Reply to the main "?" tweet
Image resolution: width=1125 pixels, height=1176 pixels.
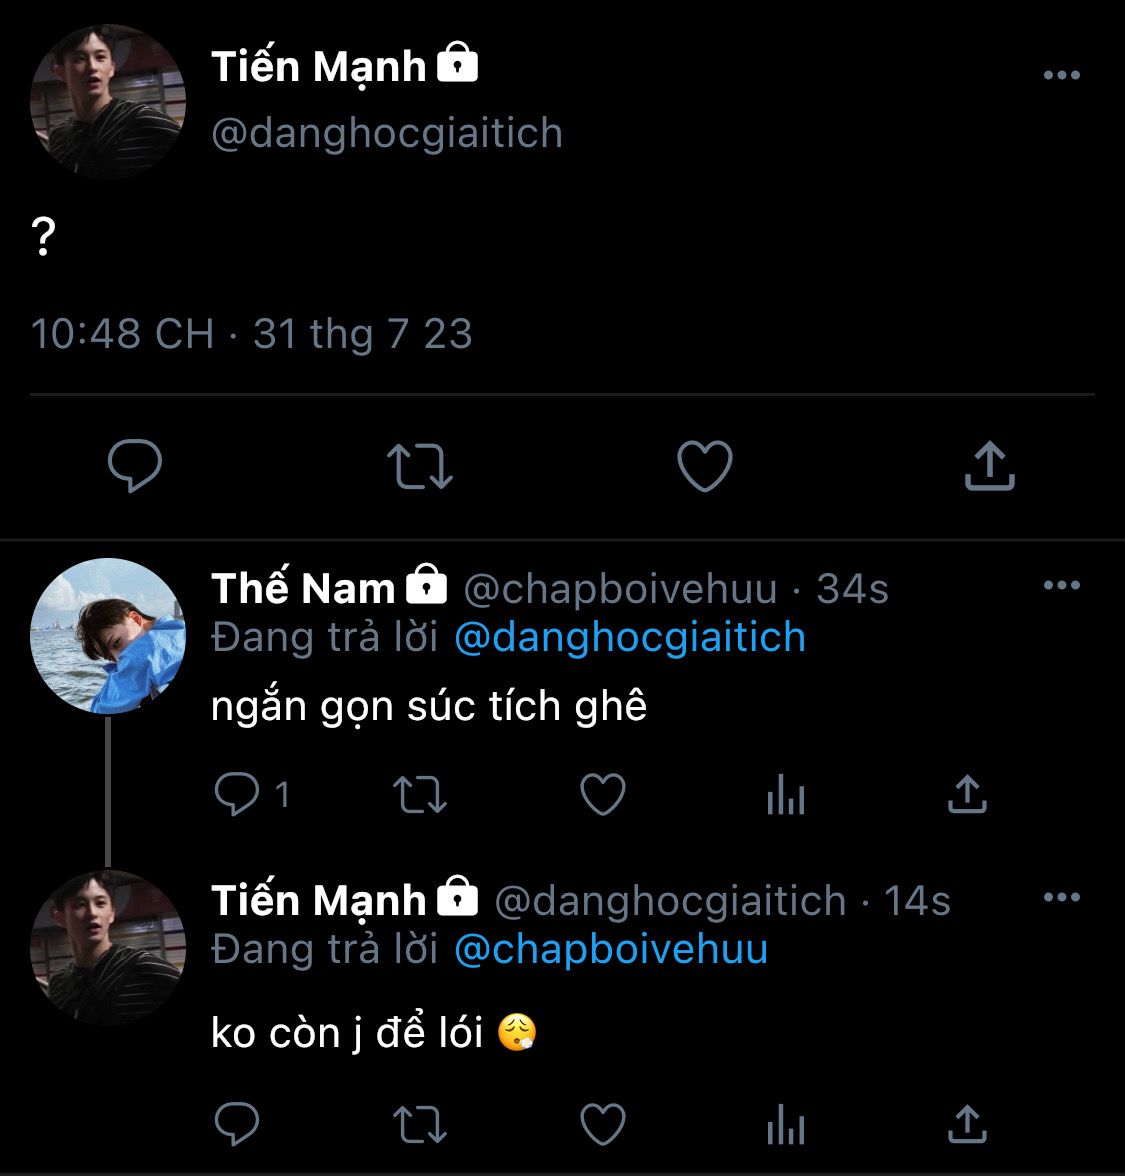(x=134, y=466)
